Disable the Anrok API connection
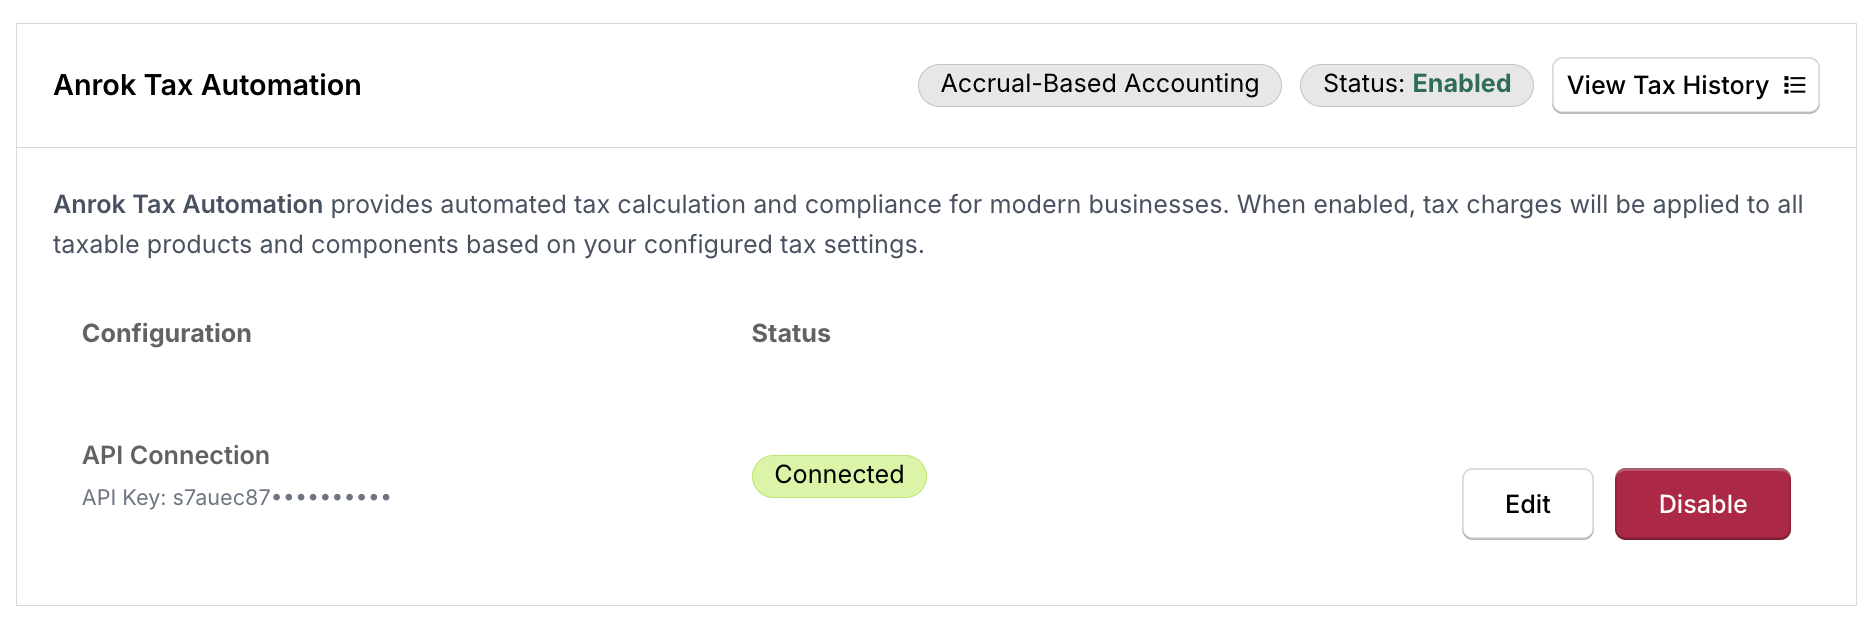1874x620 pixels. [1702, 504]
